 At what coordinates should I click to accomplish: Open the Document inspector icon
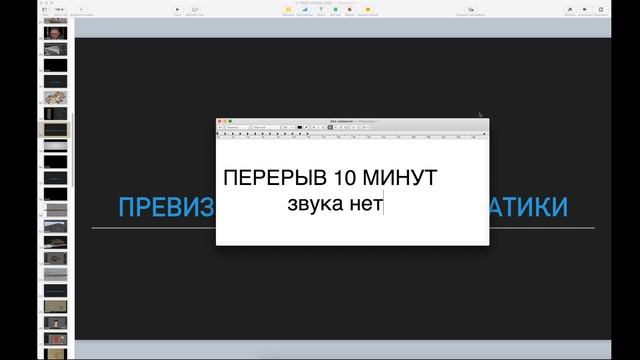pyautogui.click(x=601, y=9)
